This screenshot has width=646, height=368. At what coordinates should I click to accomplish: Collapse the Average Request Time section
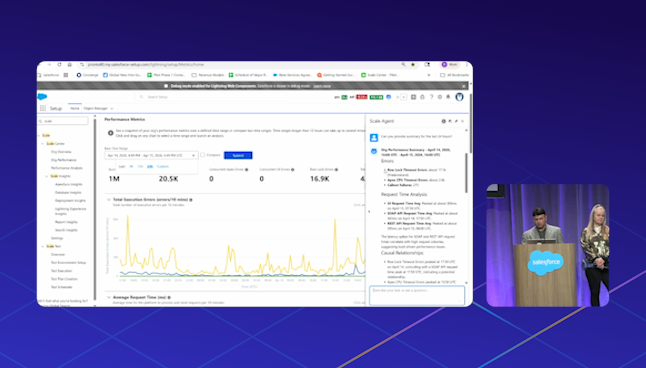tap(109, 297)
